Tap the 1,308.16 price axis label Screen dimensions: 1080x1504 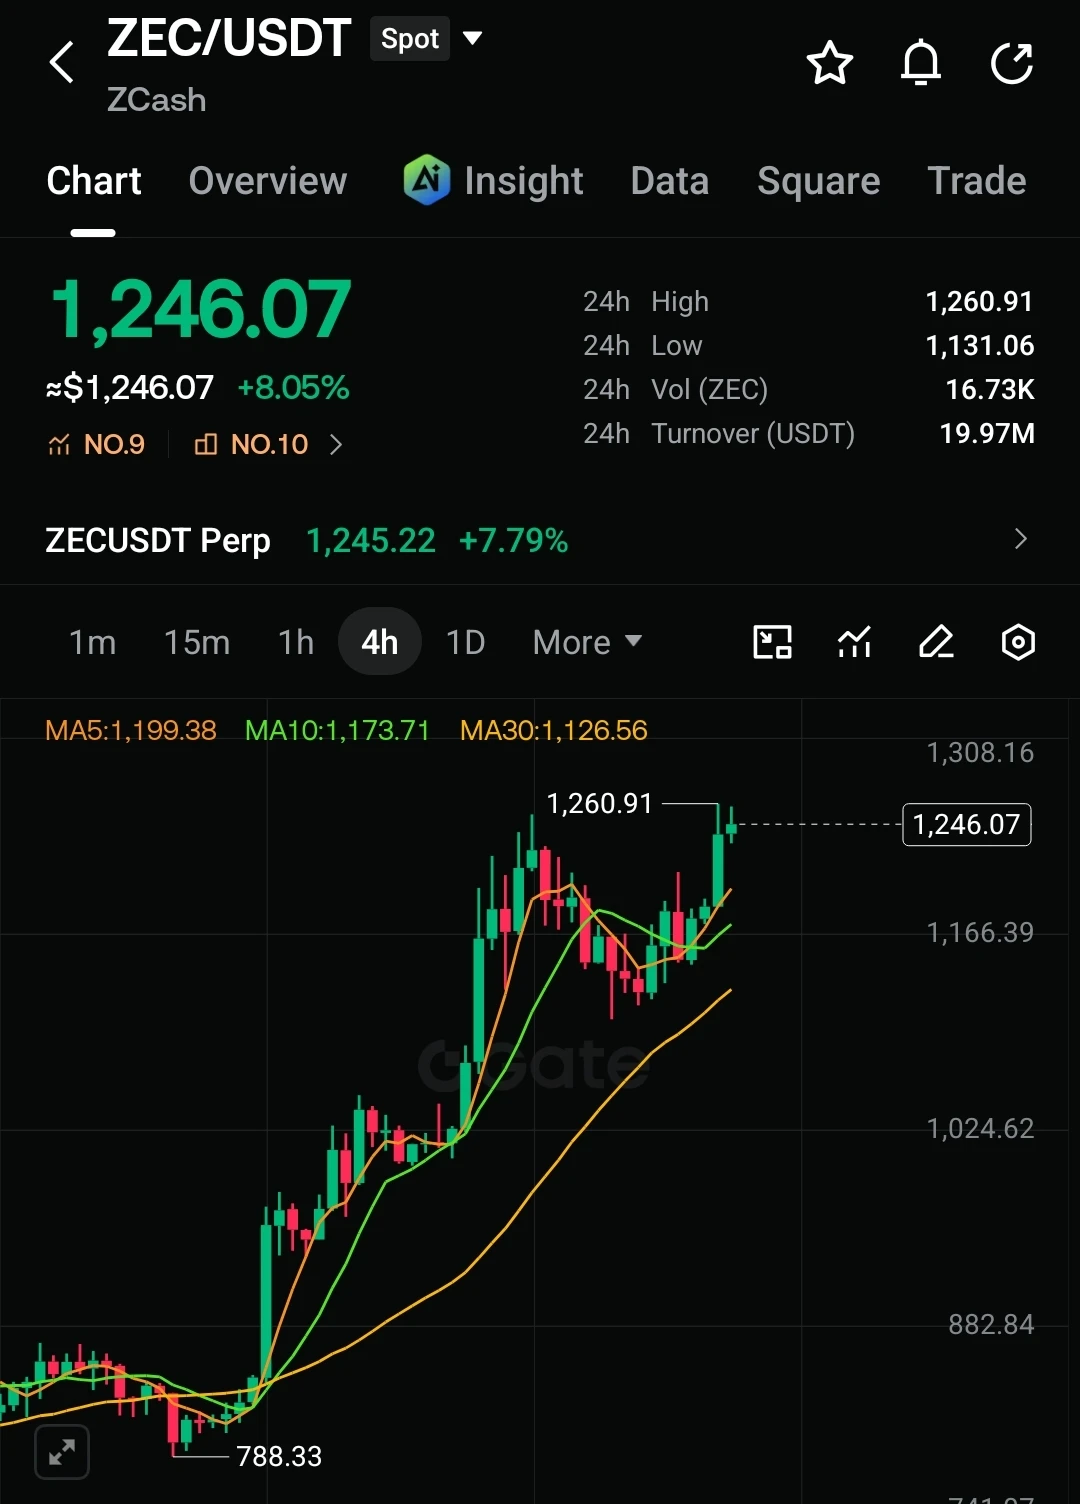[x=980, y=752]
